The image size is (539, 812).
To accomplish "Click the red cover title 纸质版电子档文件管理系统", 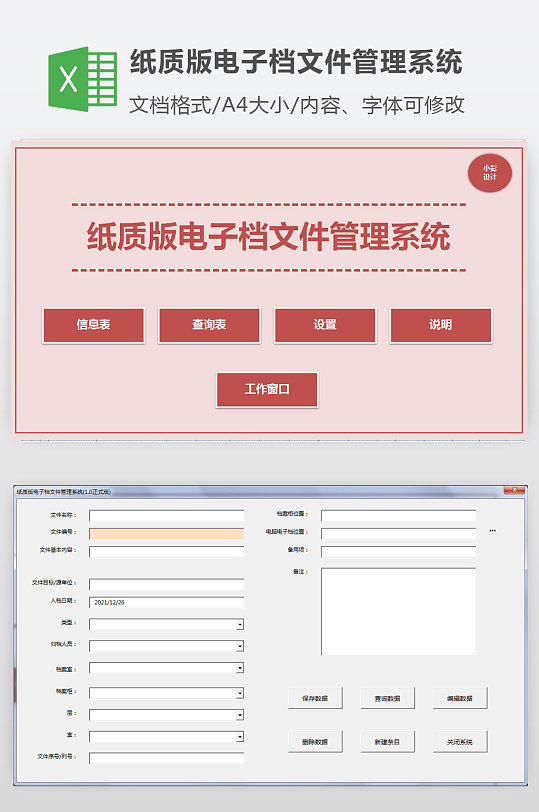I will (268, 237).
